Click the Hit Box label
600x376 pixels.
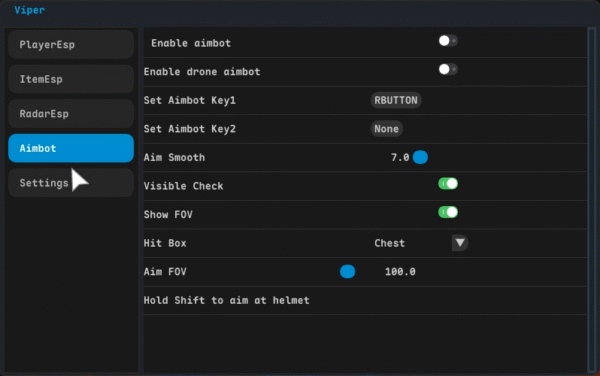(x=165, y=243)
